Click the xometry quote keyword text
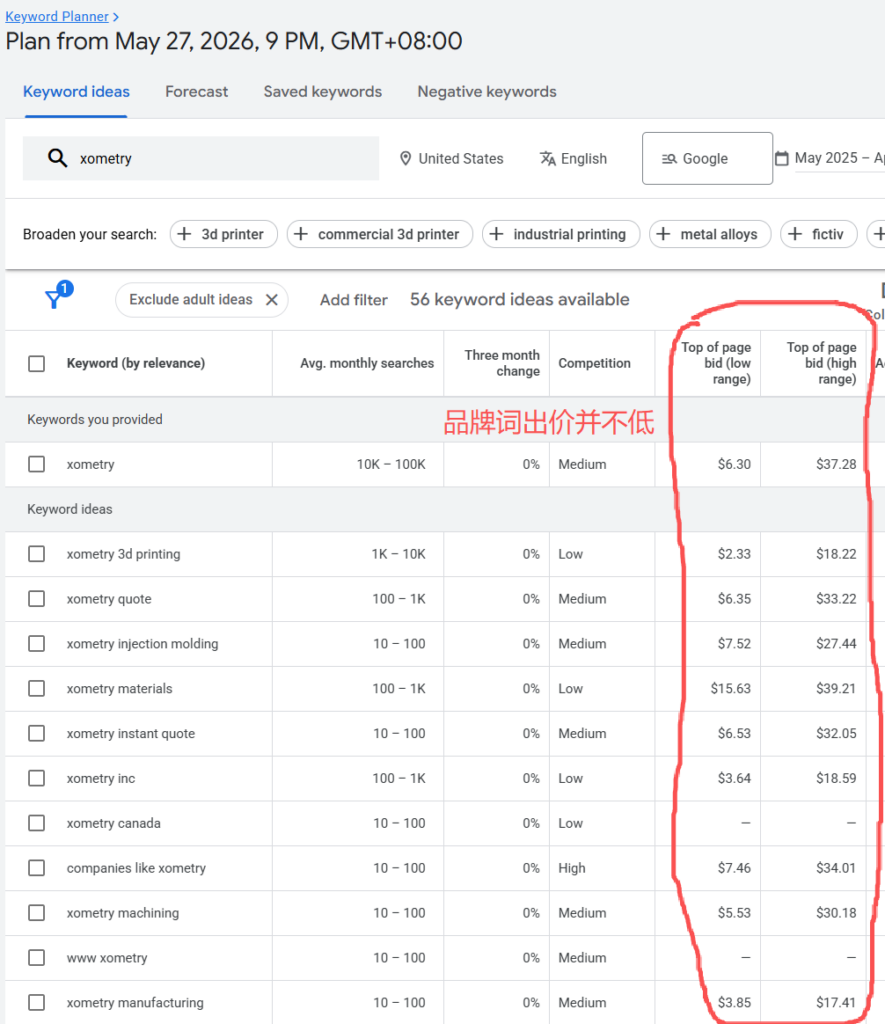This screenshot has height=1024, width=885. (x=109, y=599)
